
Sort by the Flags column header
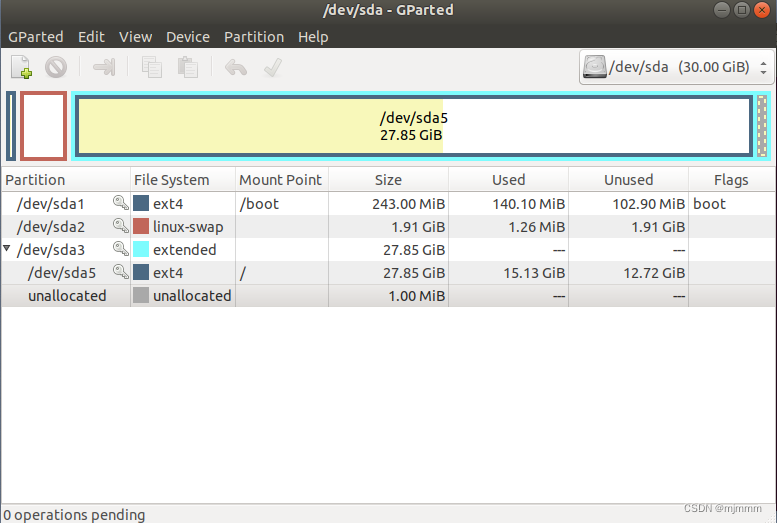click(731, 179)
